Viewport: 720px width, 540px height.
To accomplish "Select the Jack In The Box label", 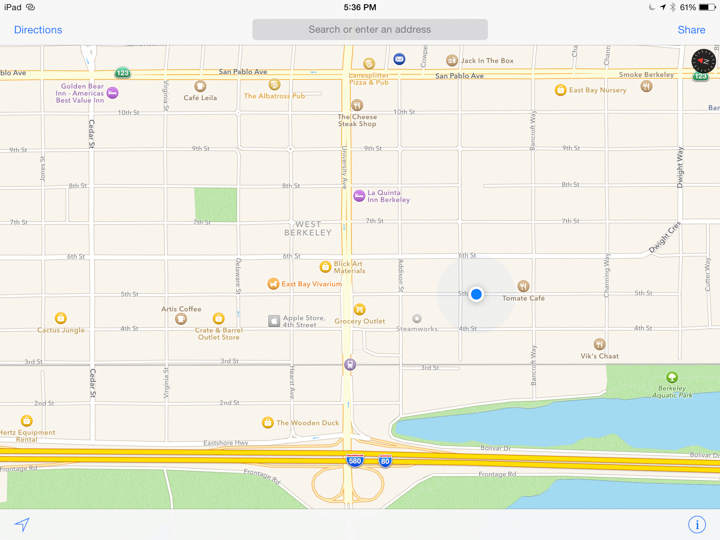I will [x=487, y=61].
